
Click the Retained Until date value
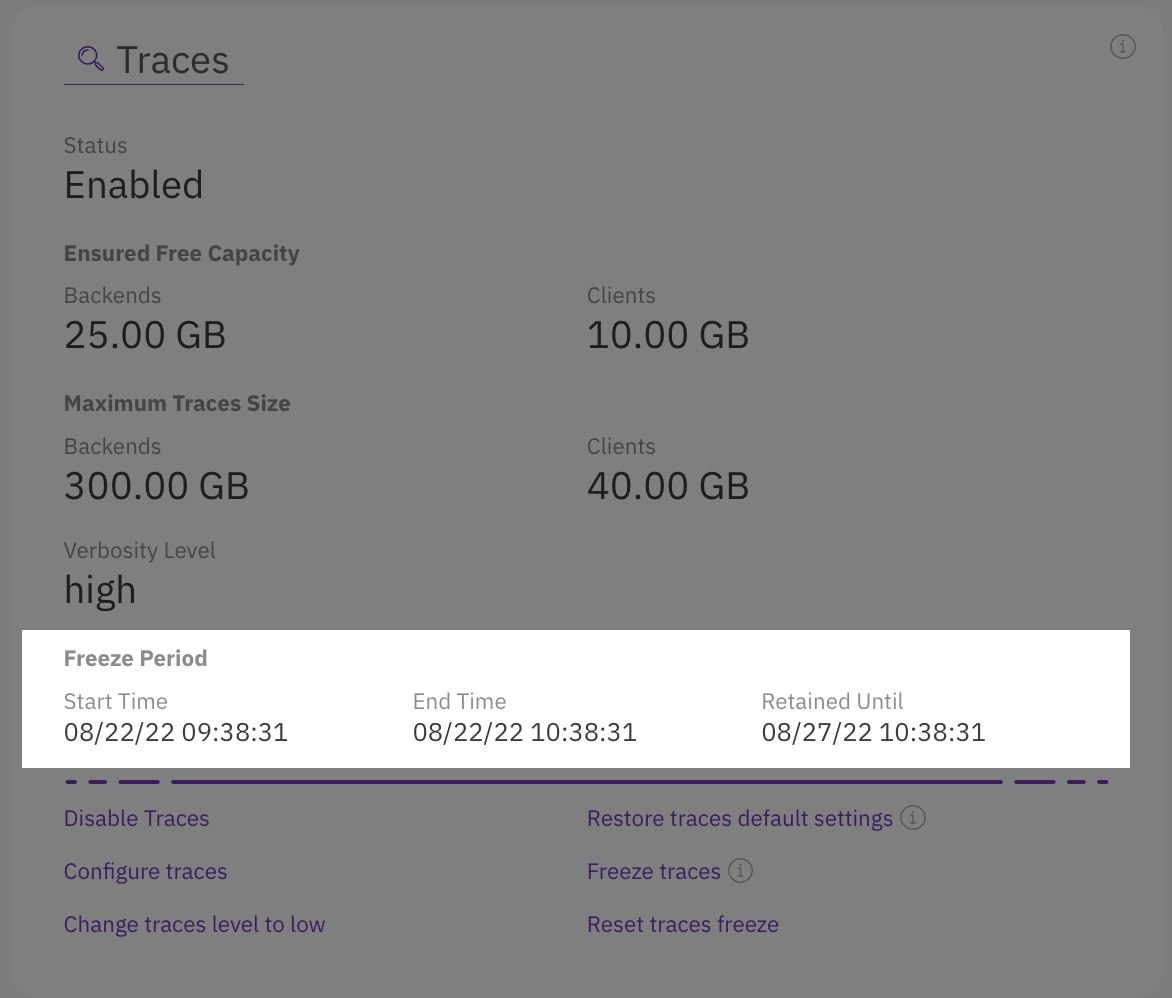click(873, 733)
